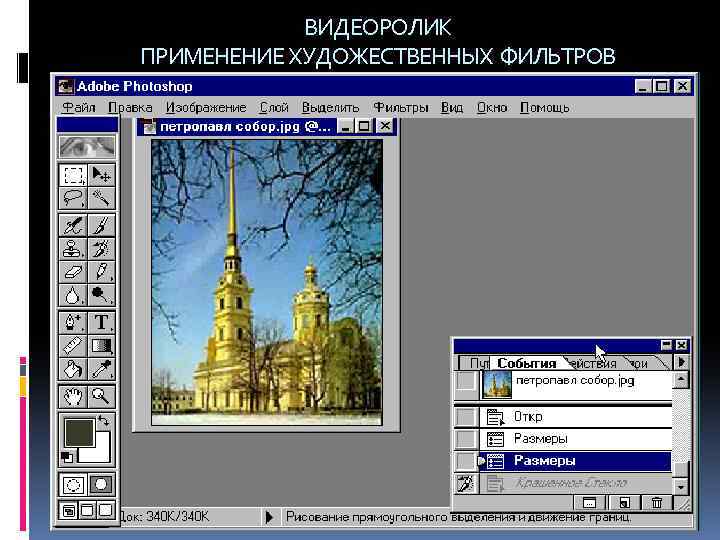Viewport: 720px width, 540px height.
Task: Click history brush marker beside Крашенное стекло
Action: pos(466,484)
